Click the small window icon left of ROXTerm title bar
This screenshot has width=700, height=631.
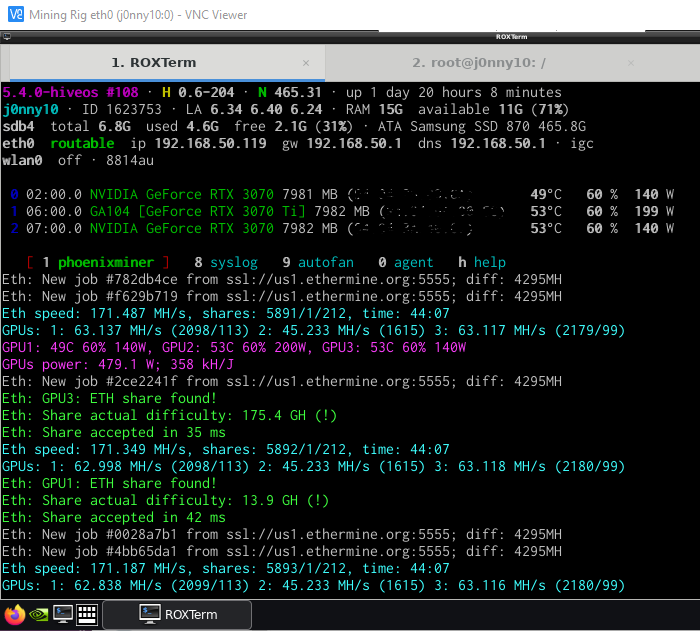click(6, 36)
